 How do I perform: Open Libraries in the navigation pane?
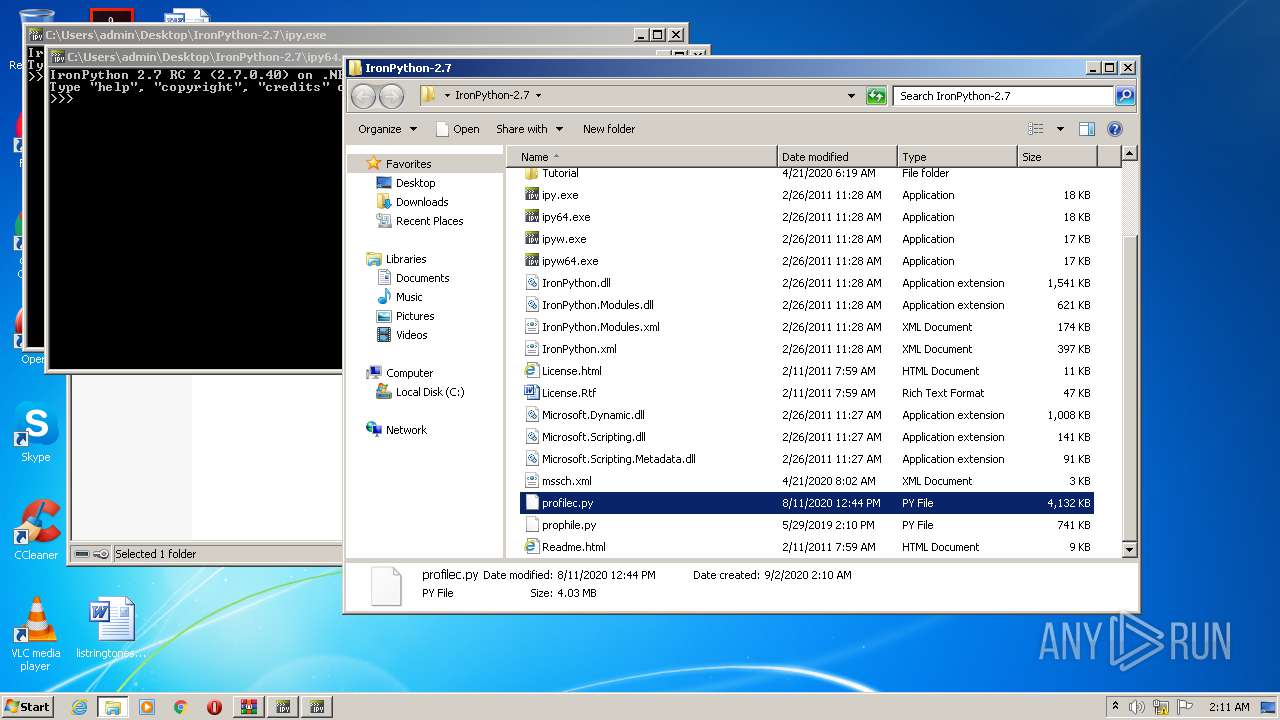(x=406, y=259)
